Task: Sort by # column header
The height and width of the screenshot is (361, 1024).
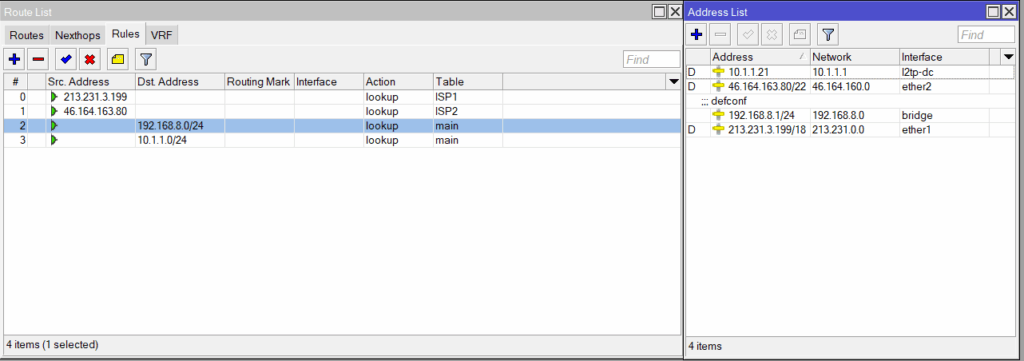Action: (x=15, y=82)
